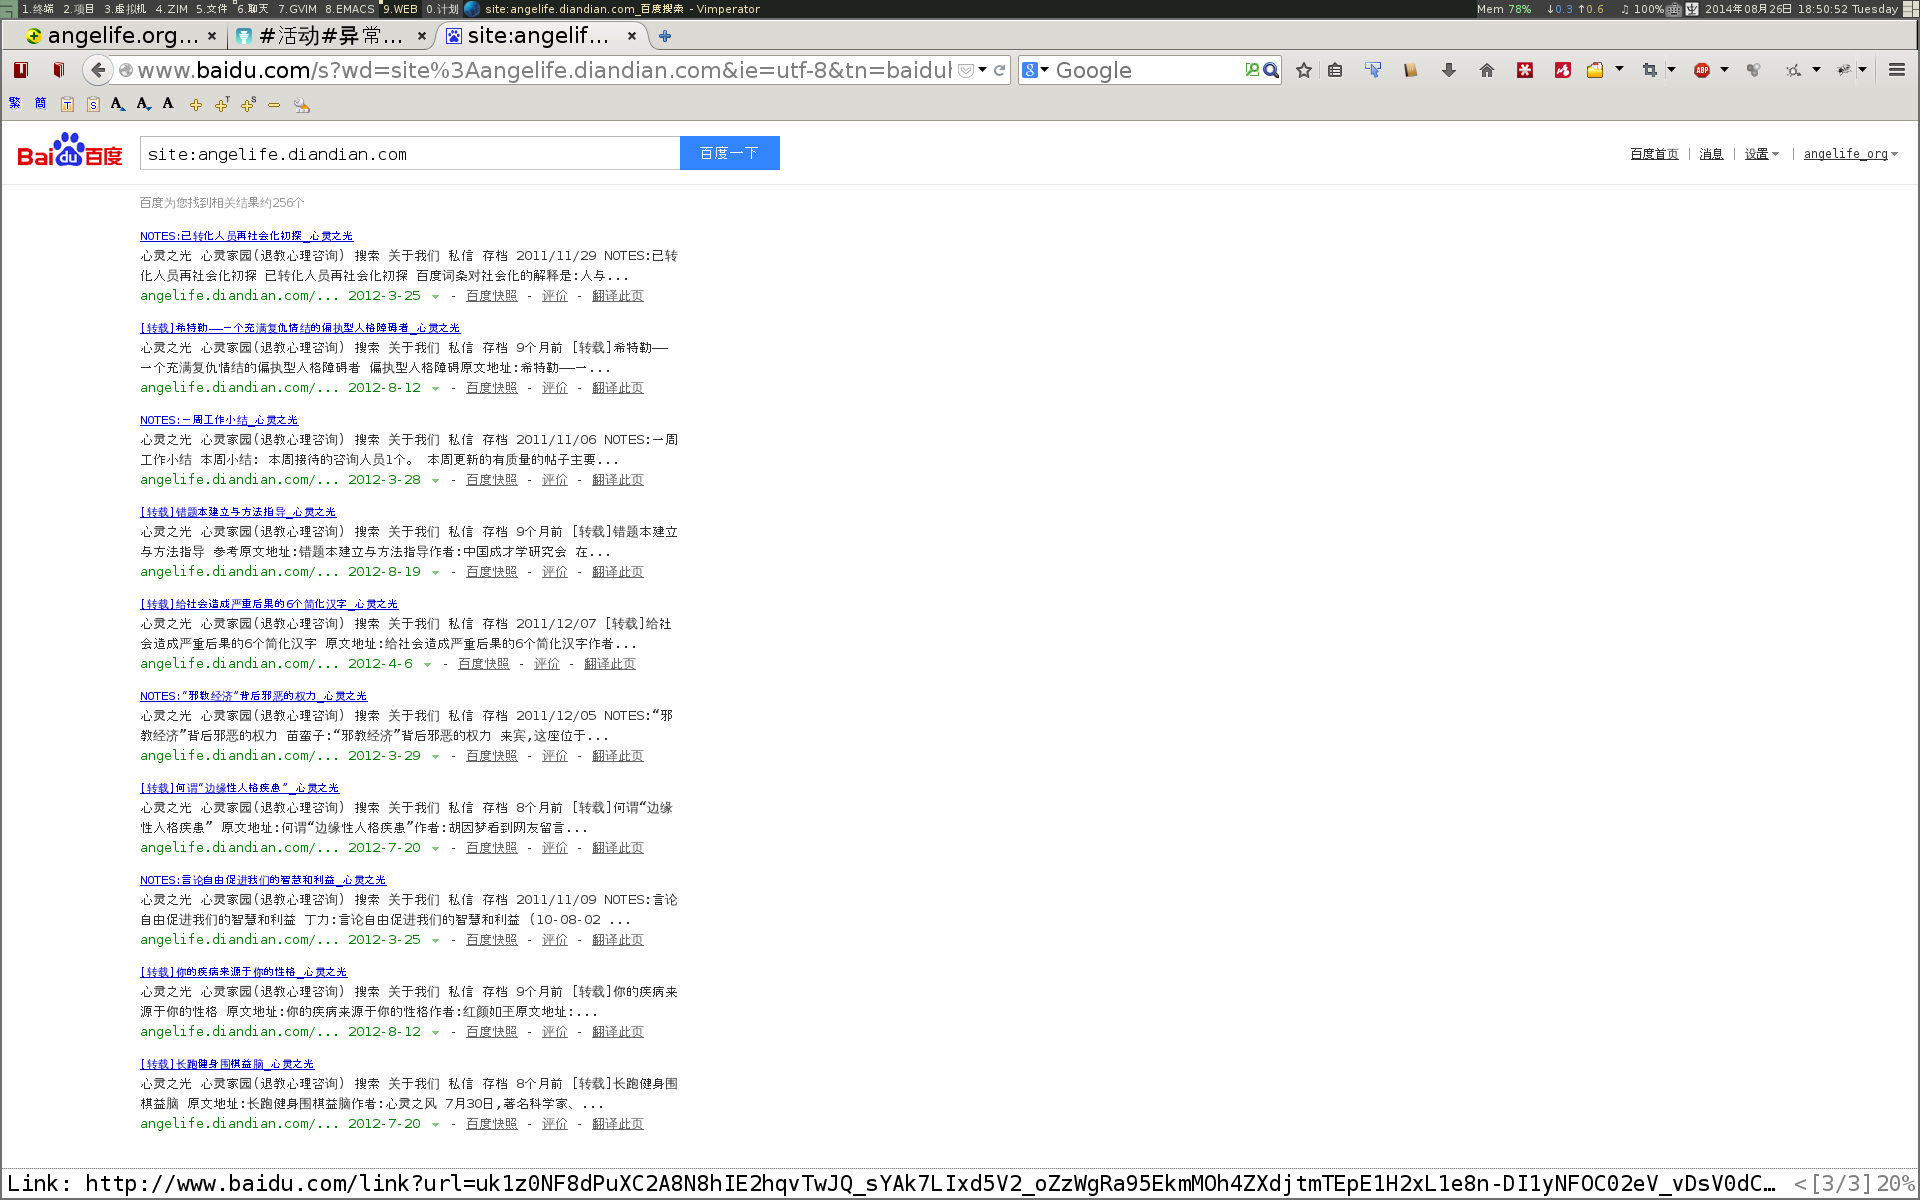Expand the Adblock Plus dropdown arrow
Screen dimensions: 1920x1200
1724,70
